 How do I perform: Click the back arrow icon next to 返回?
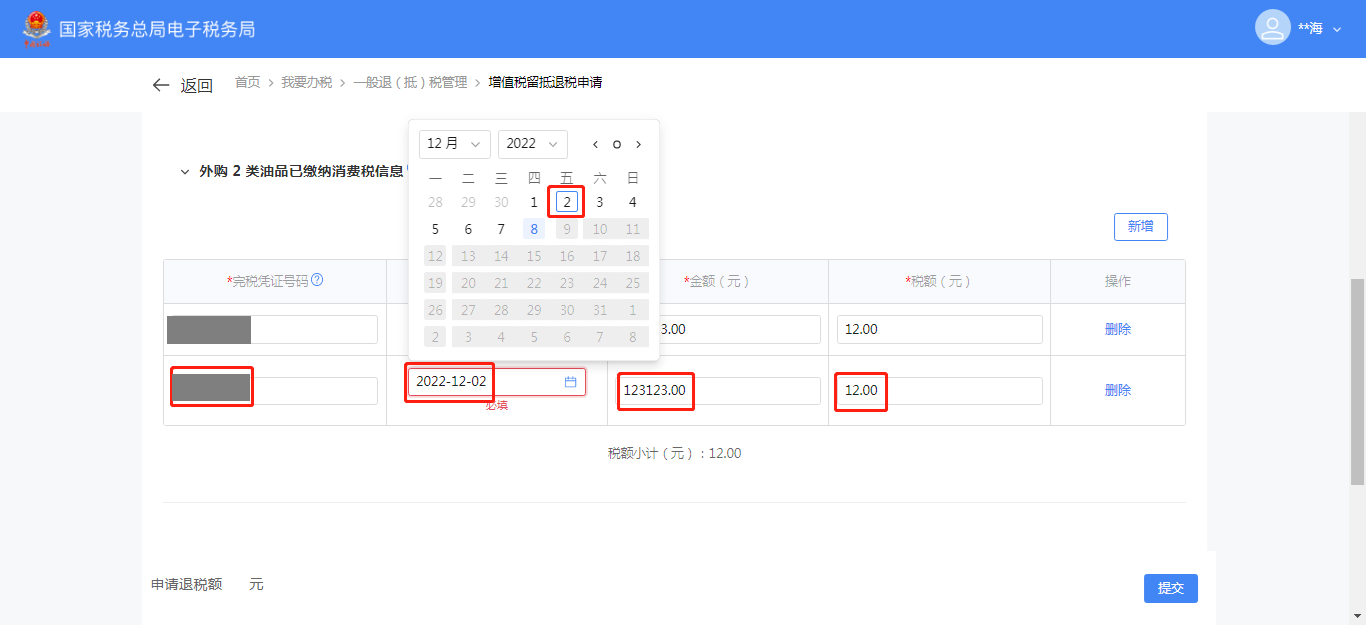[x=160, y=86]
